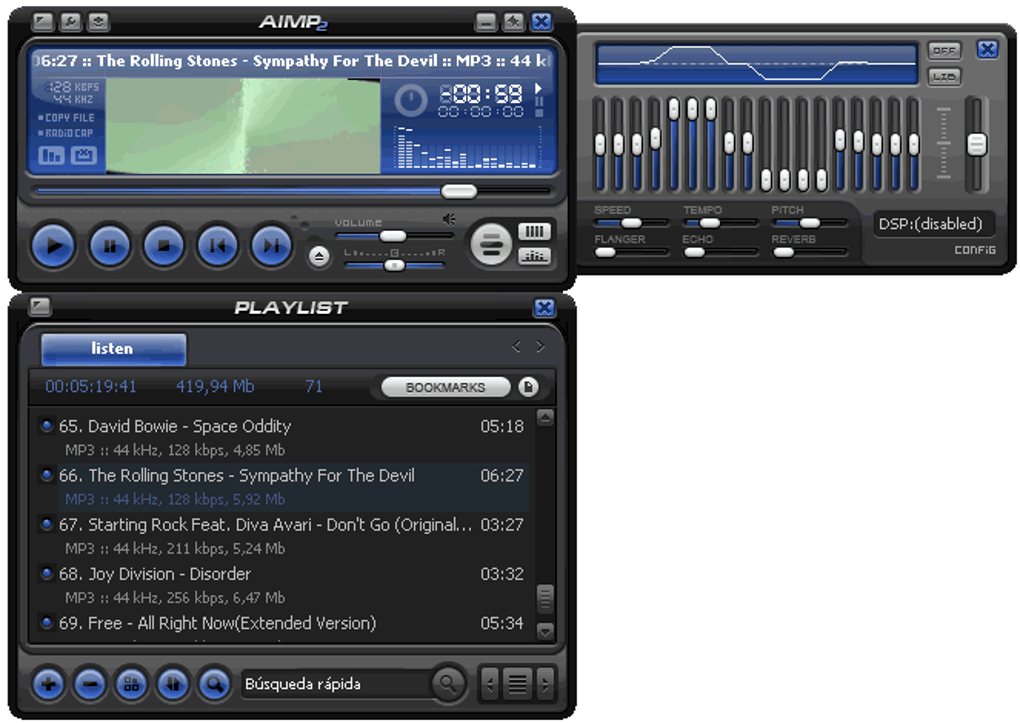Close the equalizer panel
The image size is (1020, 723).
point(987,49)
